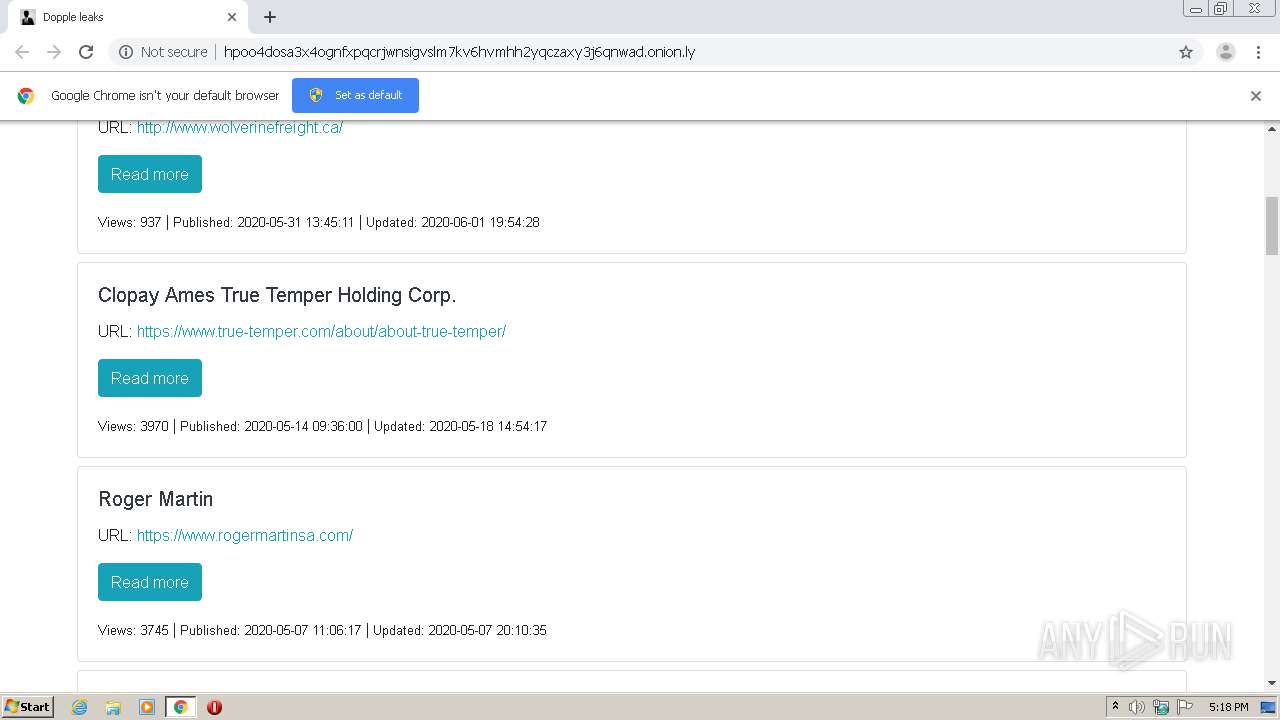Click the vertical scrollbar thumb
1280x720 pixels.
pos(1272,225)
